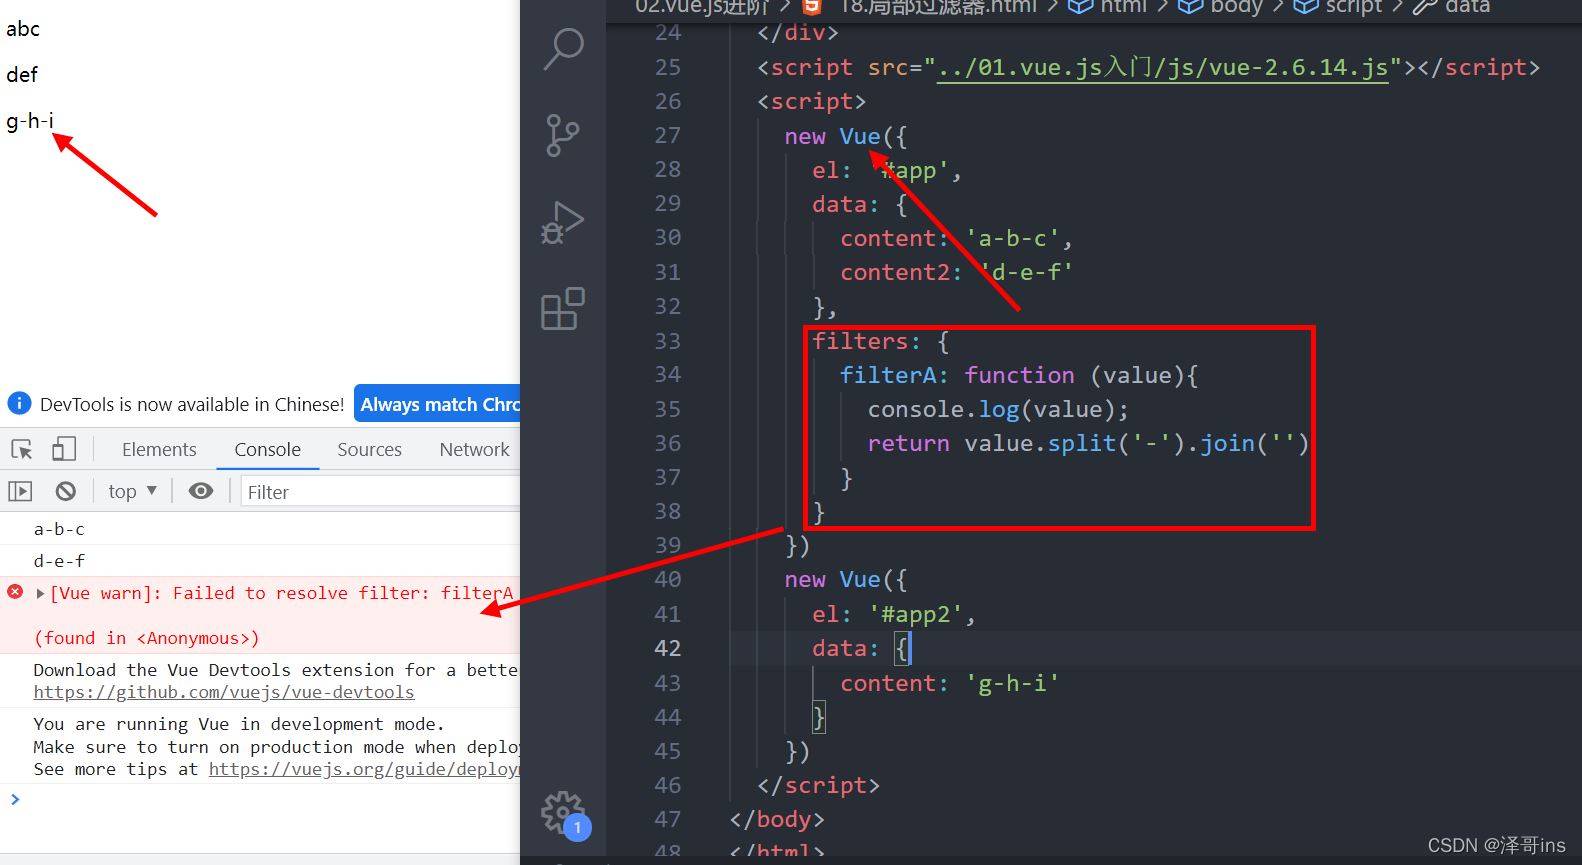Open the vuejs.org deployment guide link

[x=363, y=769]
